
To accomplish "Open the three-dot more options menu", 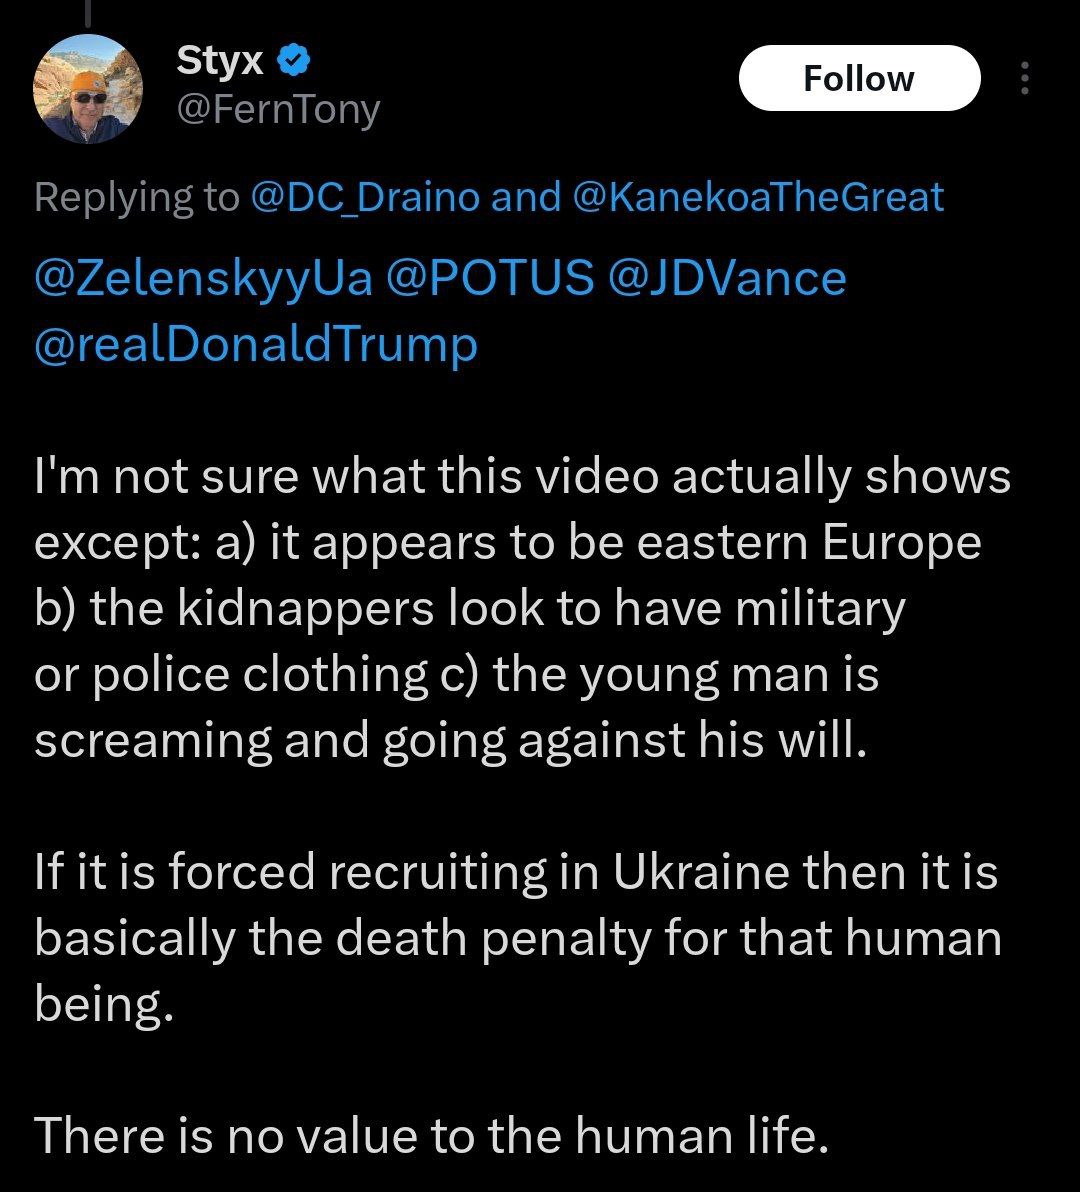I will click(x=1024, y=79).
